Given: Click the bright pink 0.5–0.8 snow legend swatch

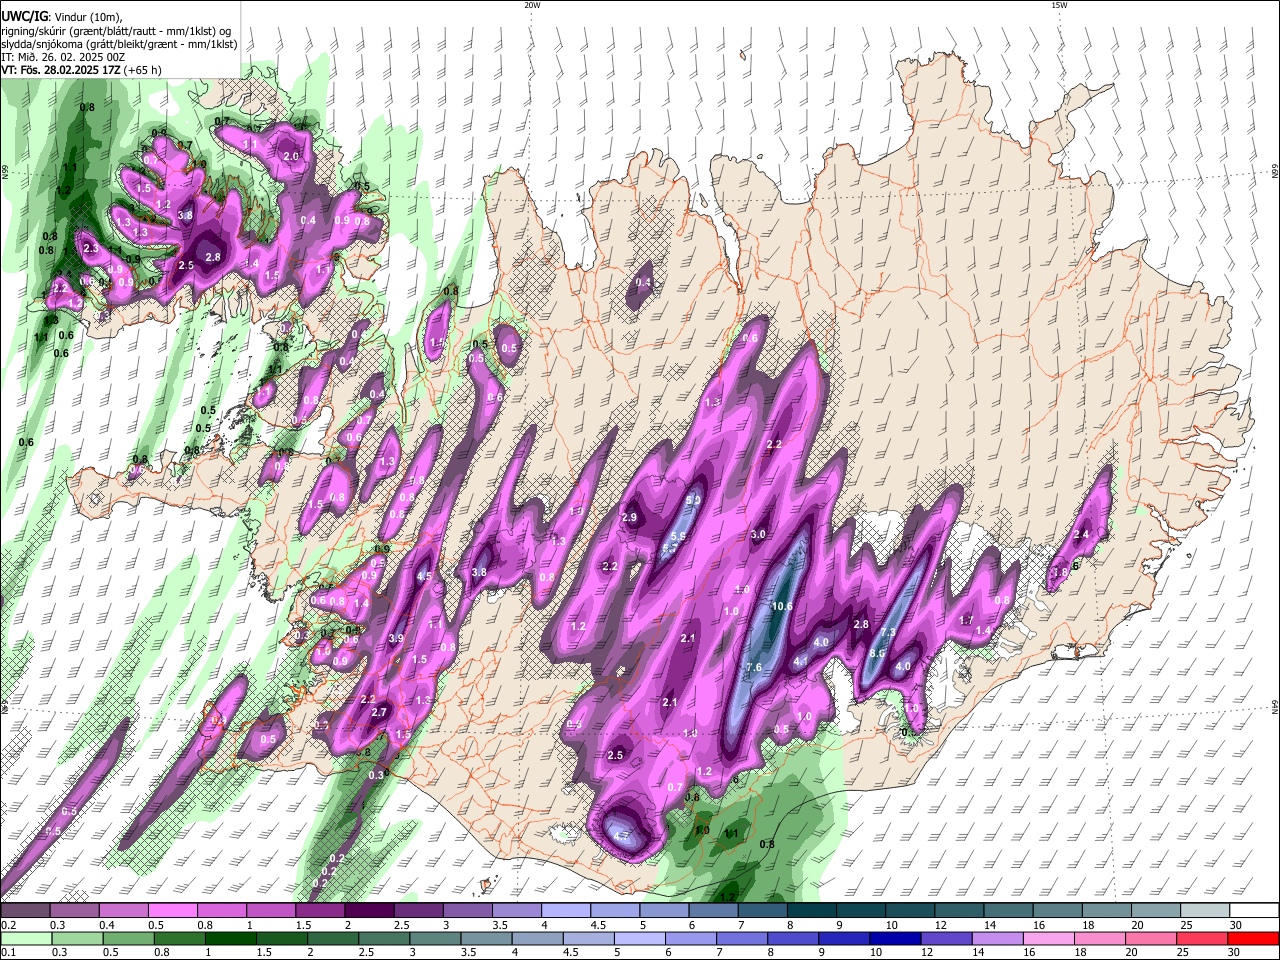Looking at the screenshot, I should coord(172,911).
